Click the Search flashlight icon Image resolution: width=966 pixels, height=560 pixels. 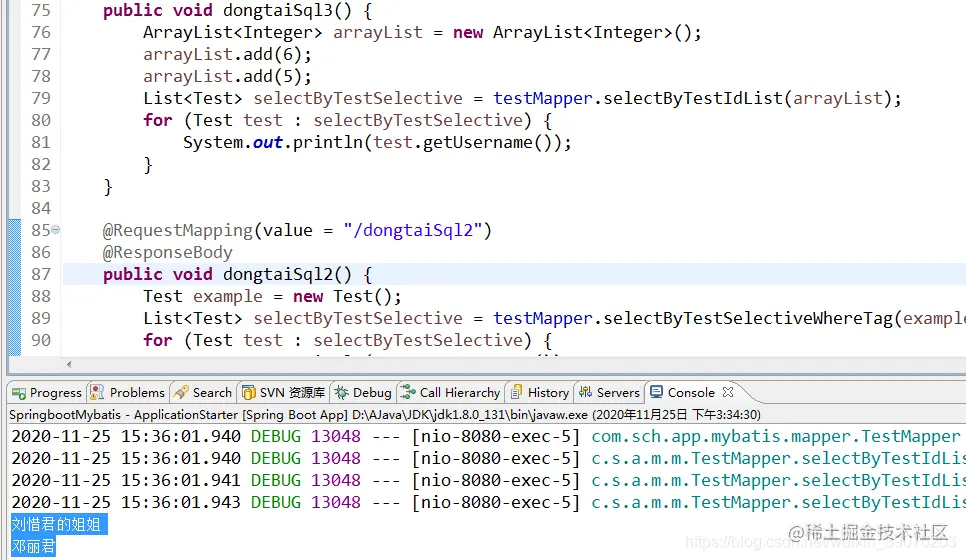point(181,392)
